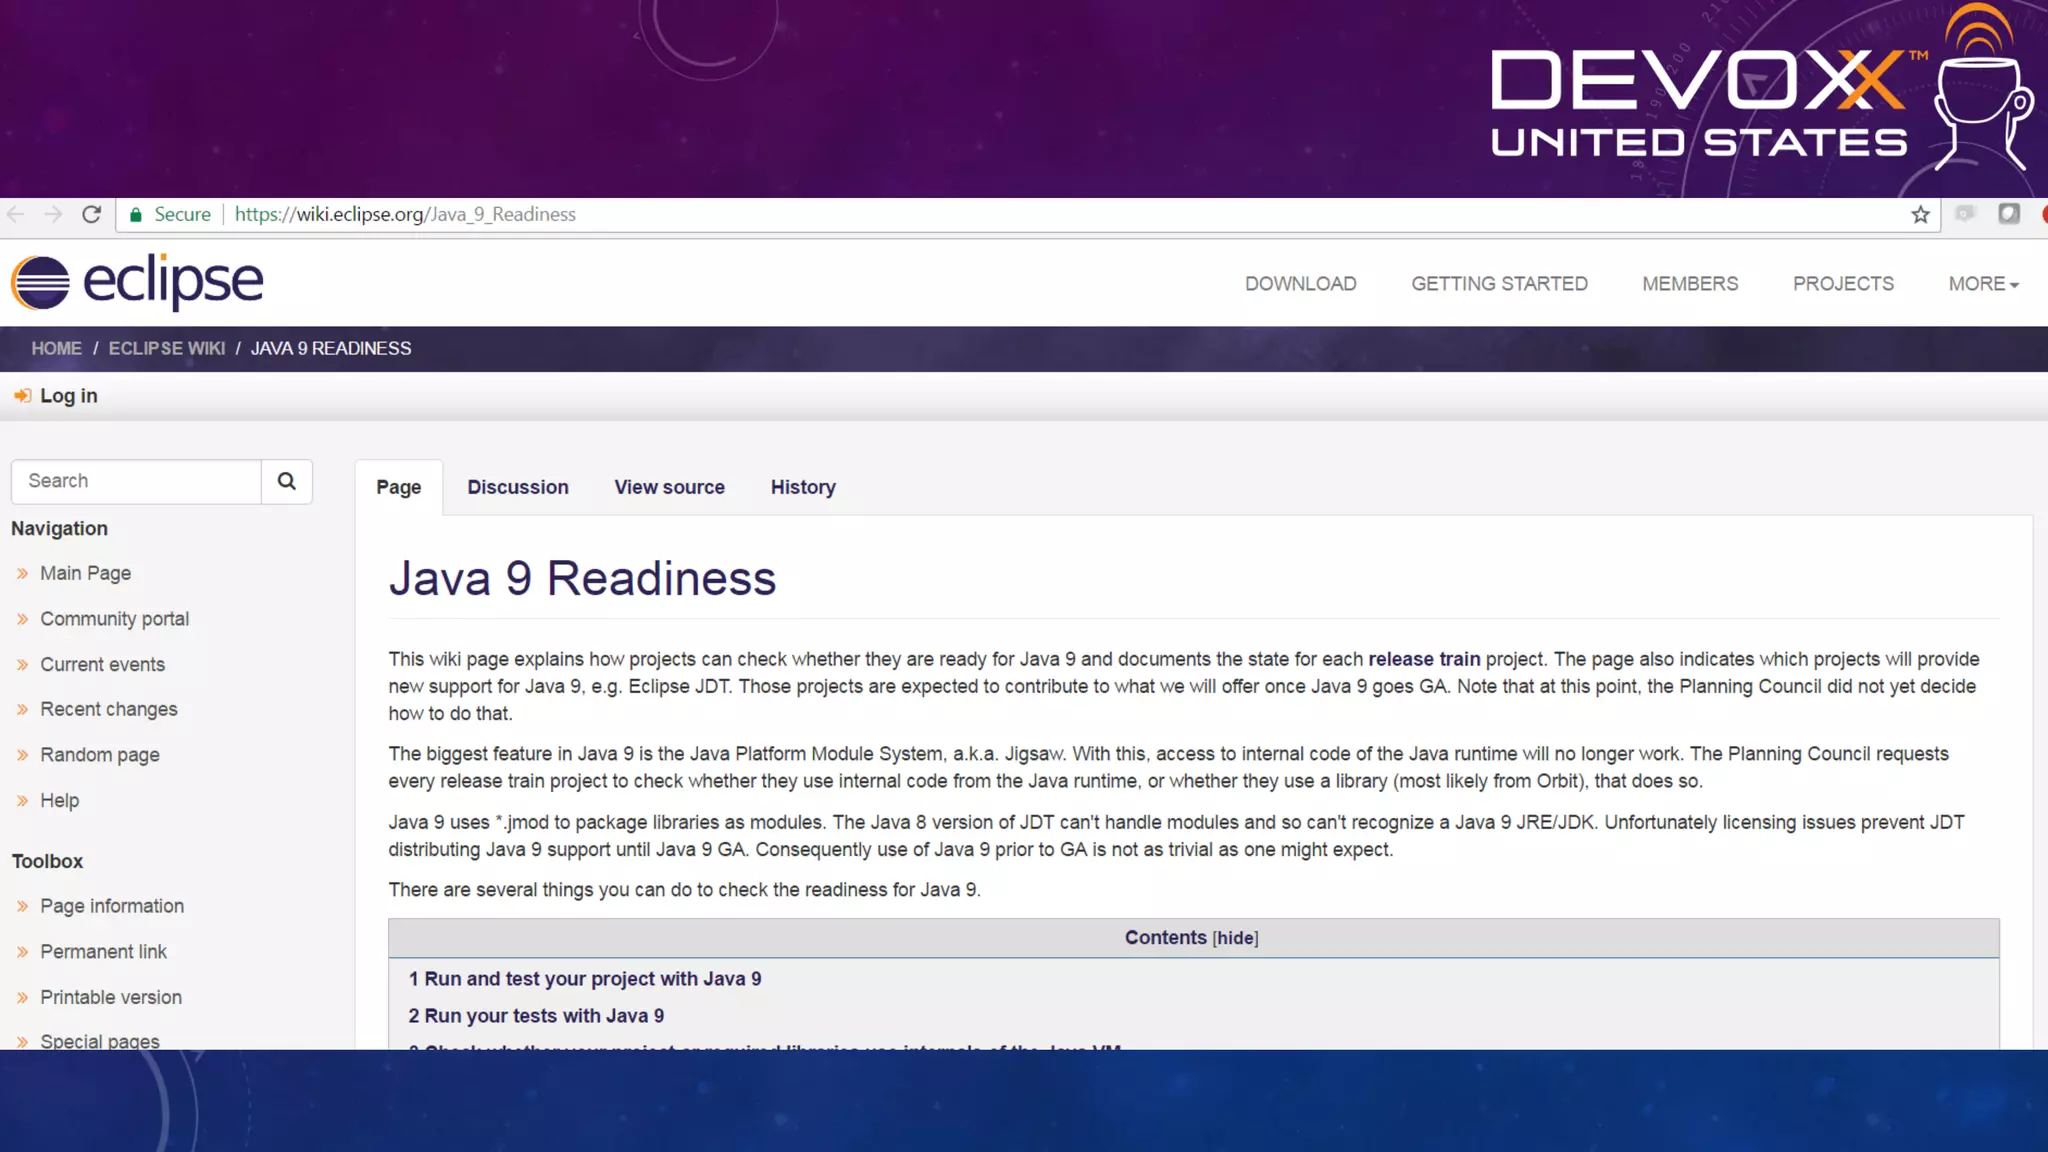Image resolution: width=2048 pixels, height=1152 pixels.
Task: Click the browser back arrow
Action: point(15,214)
